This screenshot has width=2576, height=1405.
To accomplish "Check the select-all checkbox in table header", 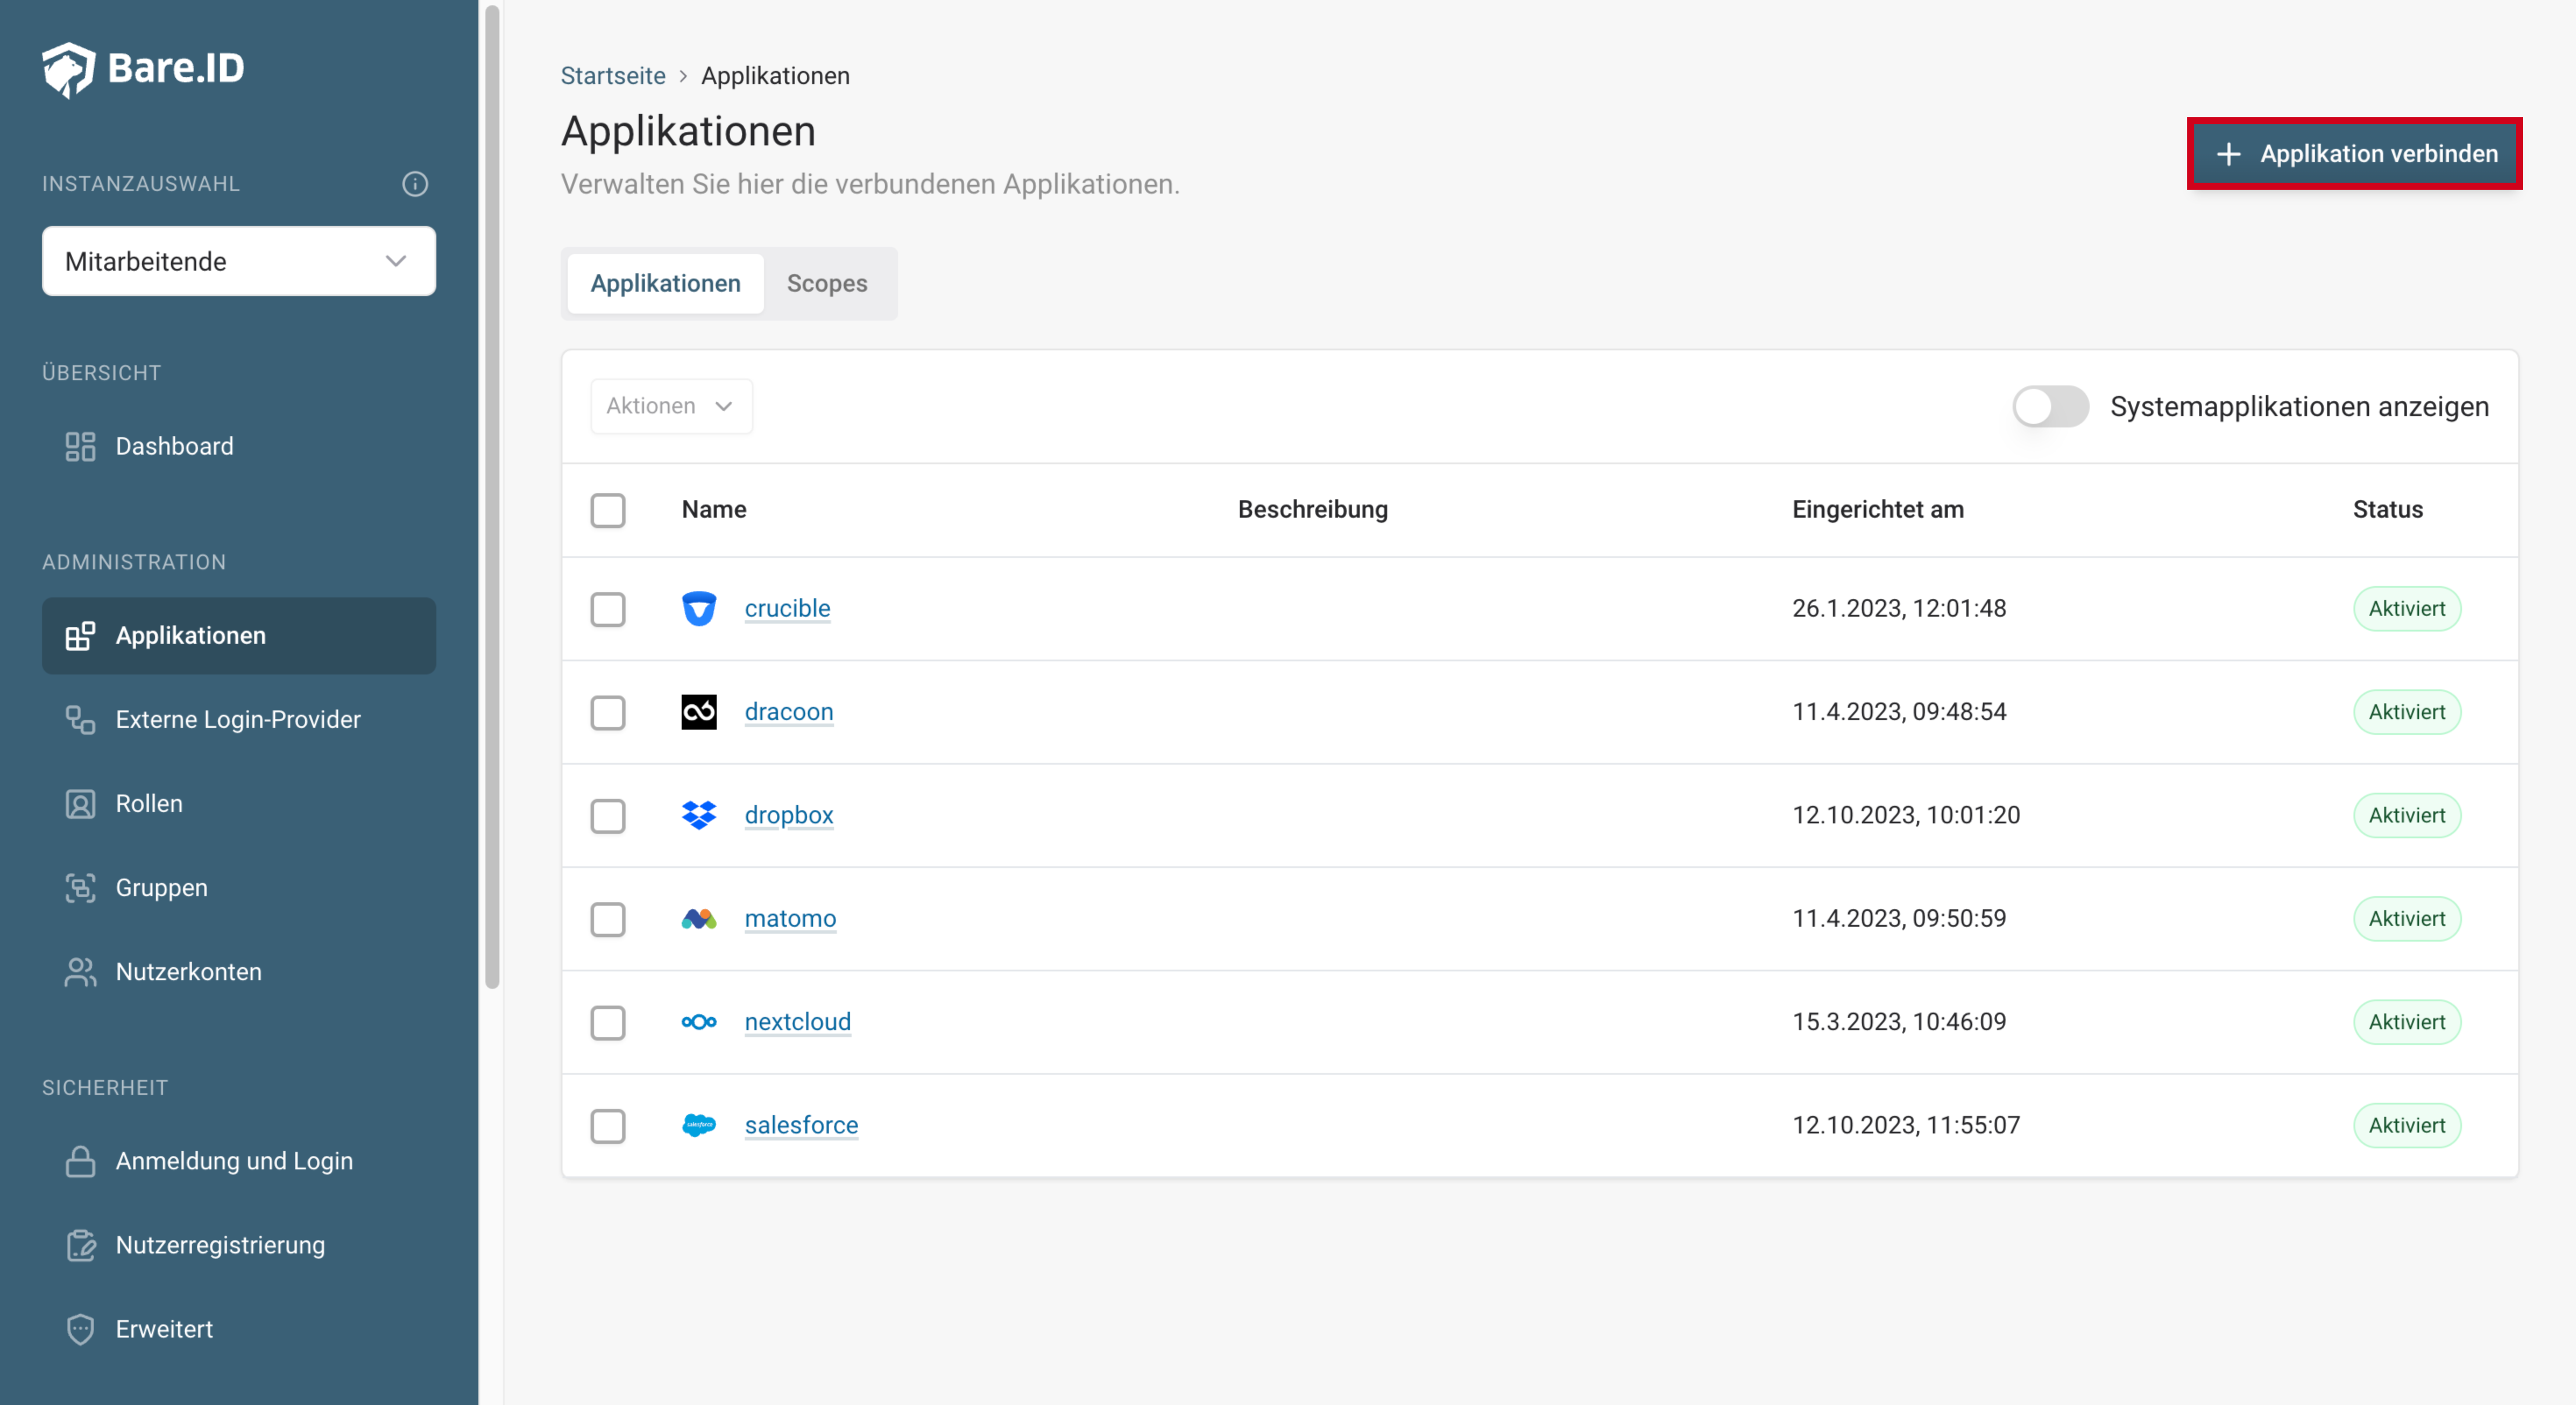I will [x=608, y=510].
